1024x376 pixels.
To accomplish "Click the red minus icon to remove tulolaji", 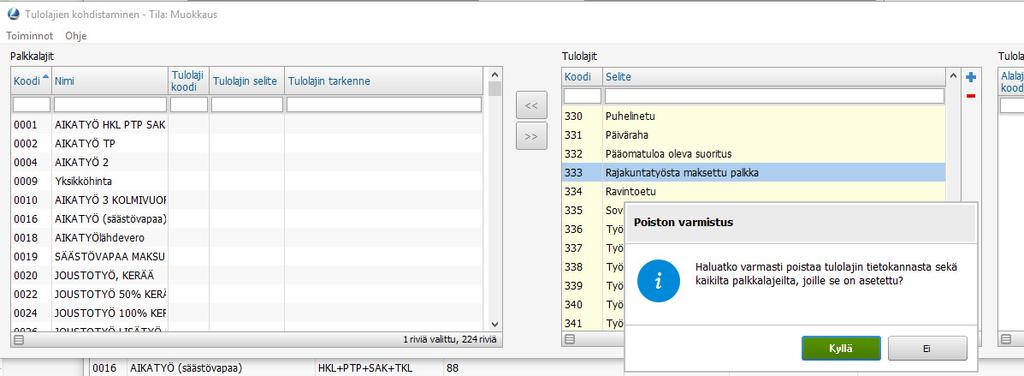I will pos(970,96).
